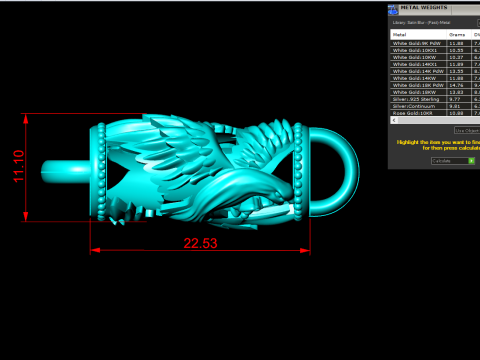Click the Calculate button
480x360 pixels.
[453, 161]
